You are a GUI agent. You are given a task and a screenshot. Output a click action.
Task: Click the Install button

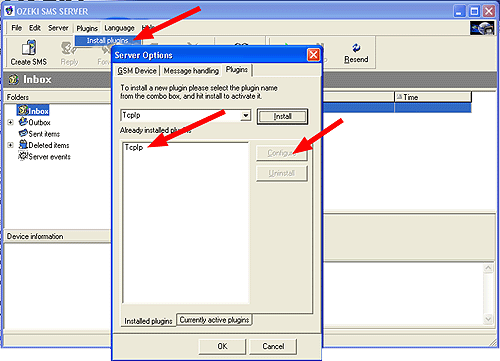pyautogui.click(x=282, y=116)
